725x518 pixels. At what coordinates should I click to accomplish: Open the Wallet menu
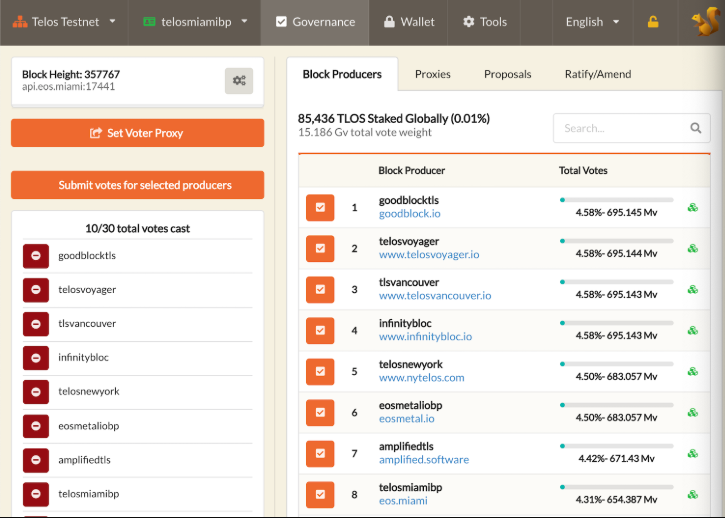click(x=408, y=22)
